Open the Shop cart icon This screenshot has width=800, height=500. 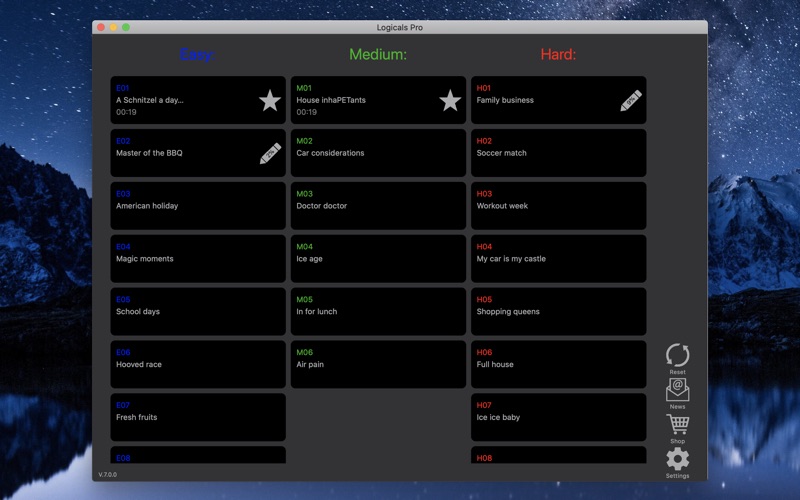(x=678, y=424)
